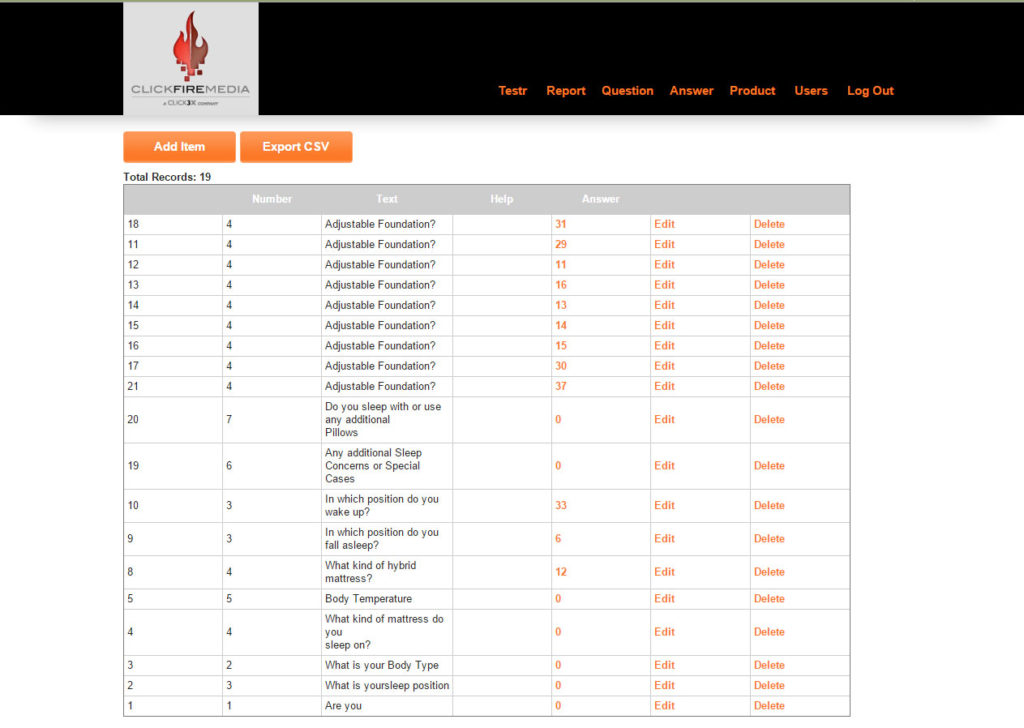This screenshot has width=1024, height=728.
Task: Click Log Out in the navigation
Action: pos(870,91)
